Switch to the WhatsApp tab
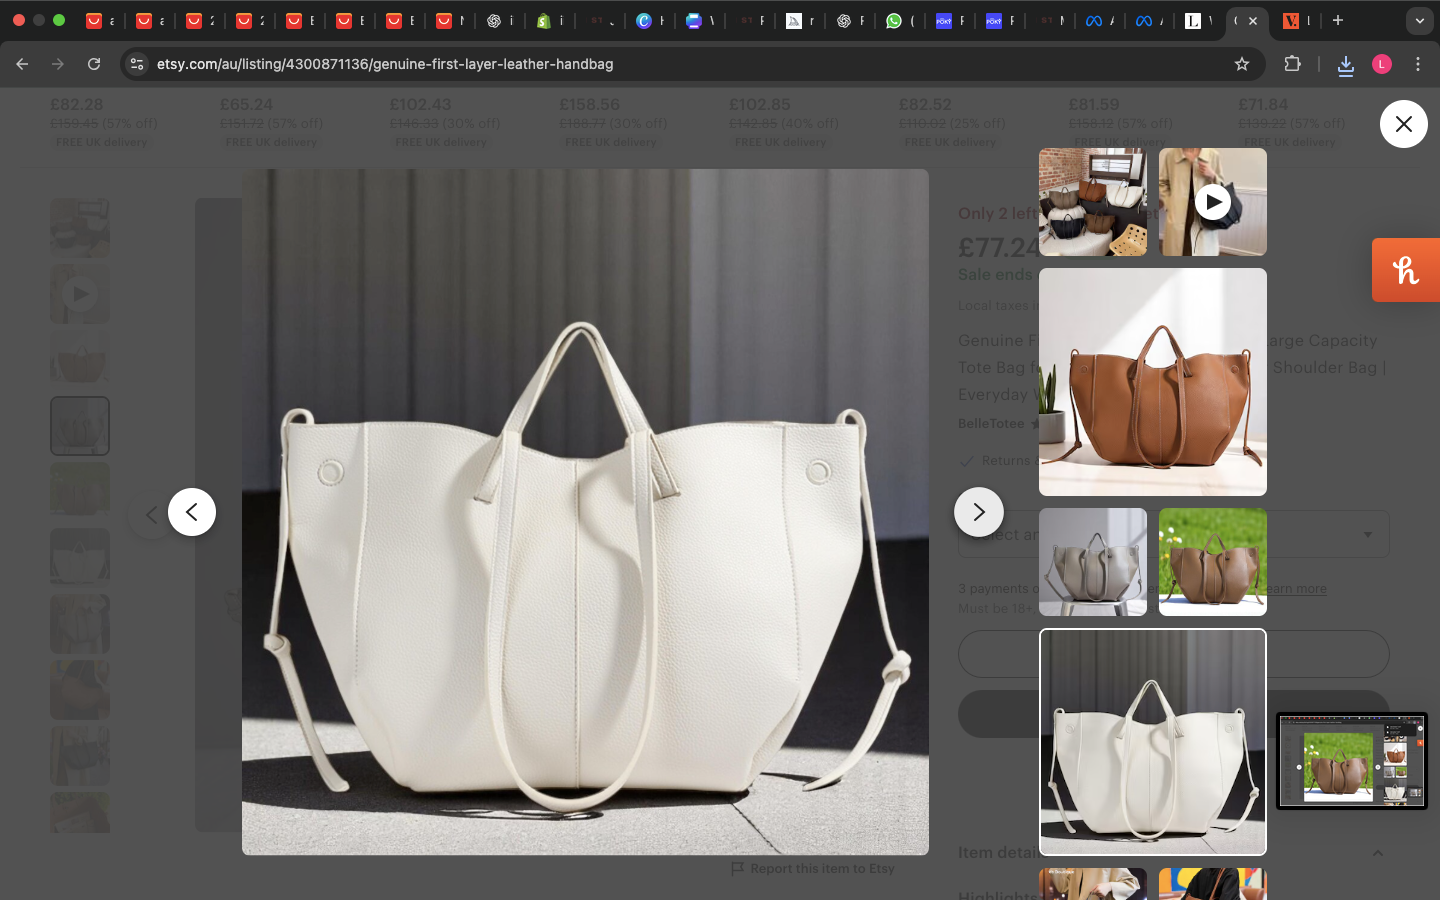The width and height of the screenshot is (1440, 900). [898, 20]
